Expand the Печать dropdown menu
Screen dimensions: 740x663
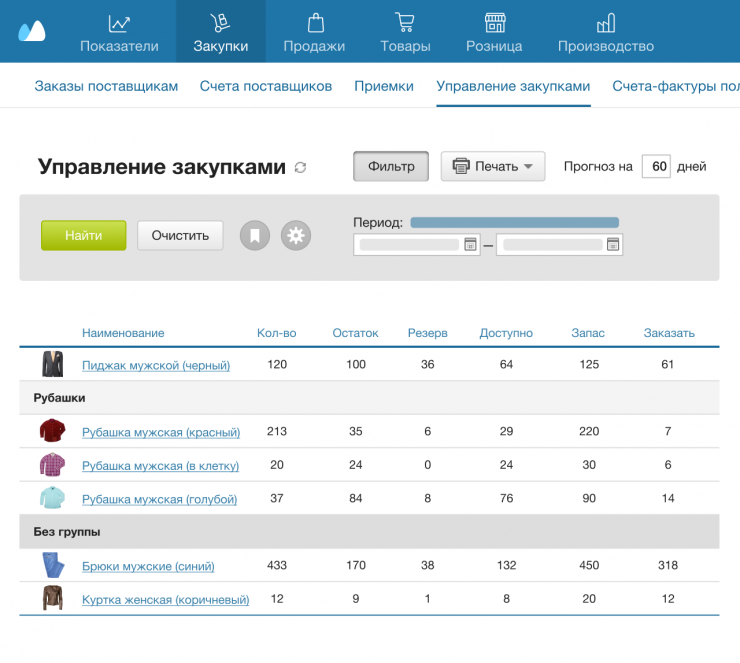coord(493,166)
